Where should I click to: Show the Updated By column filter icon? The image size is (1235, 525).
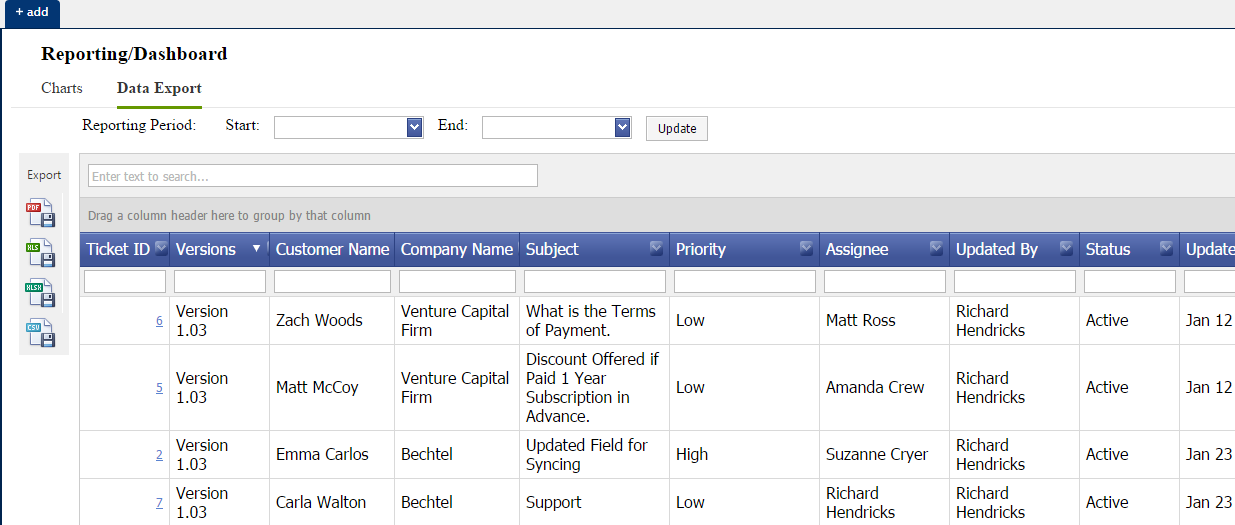click(1066, 249)
